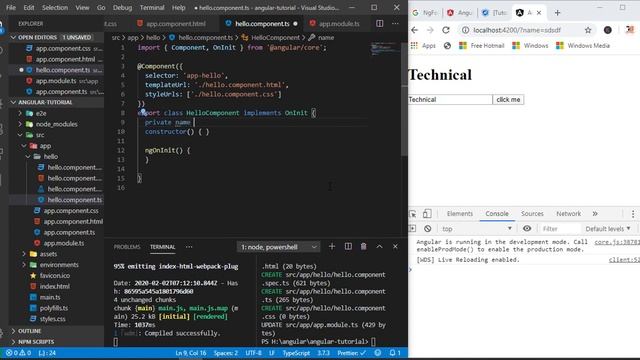Click the feedback smiley in status bar

tap(378, 353)
